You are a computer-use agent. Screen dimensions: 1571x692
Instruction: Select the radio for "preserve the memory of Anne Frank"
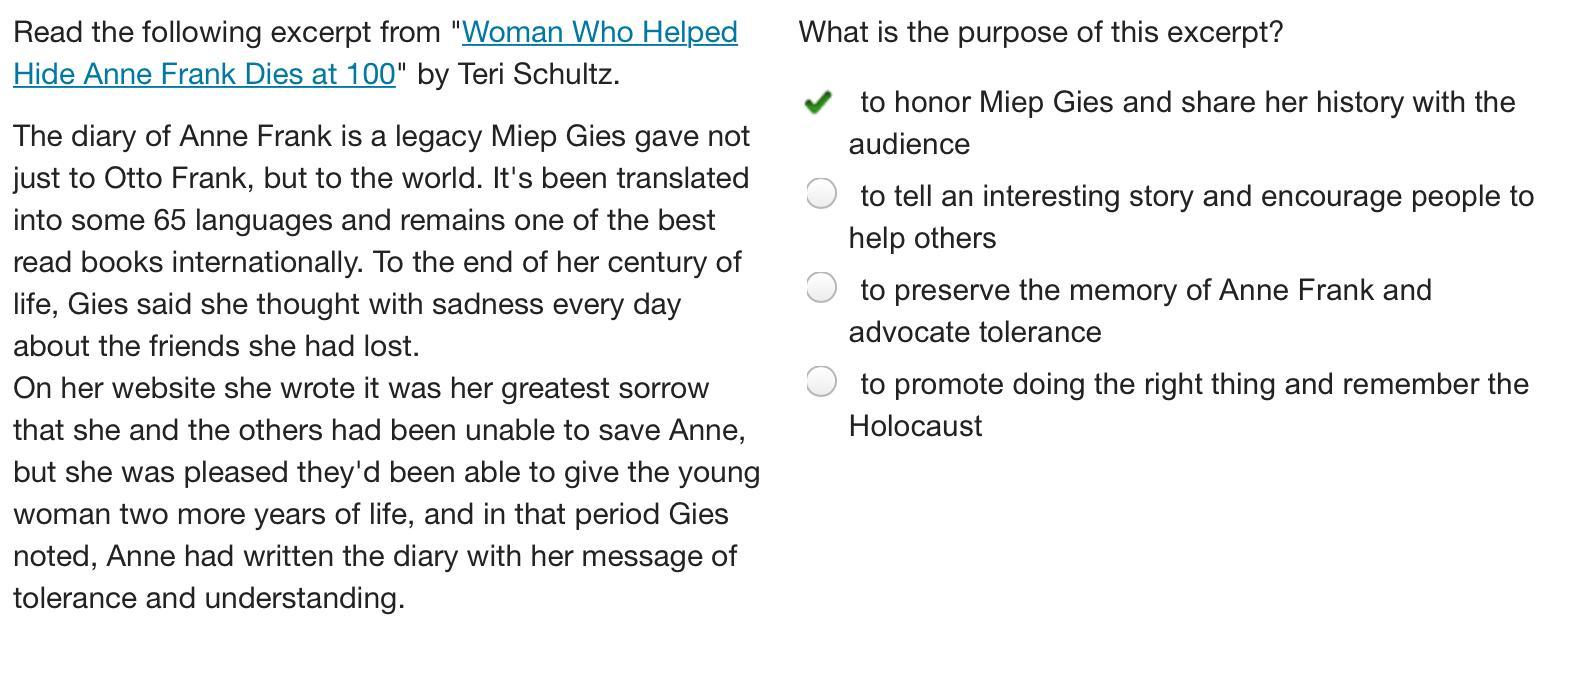821,288
